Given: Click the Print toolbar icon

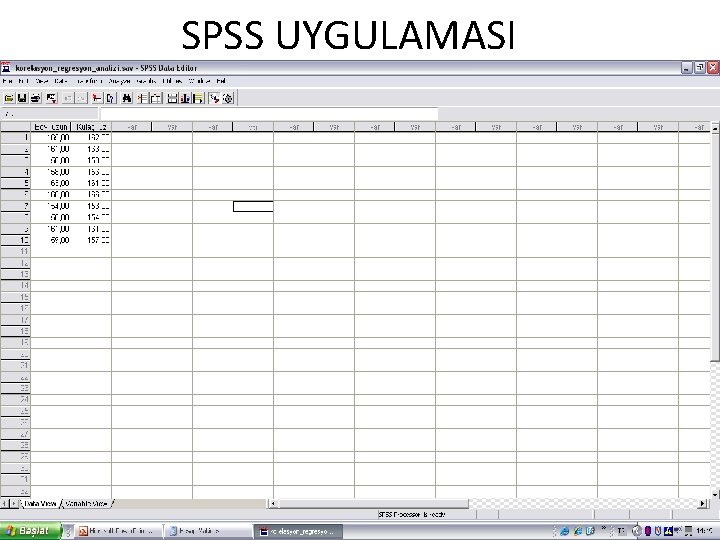Looking at the screenshot, I should 35,98.
